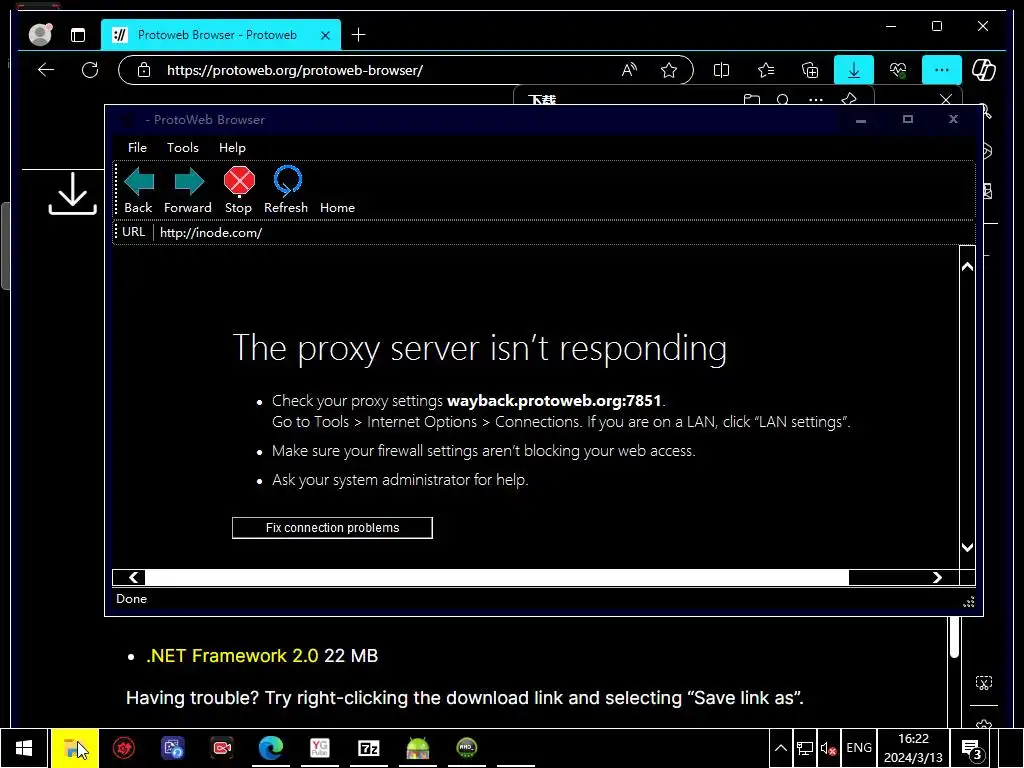Minimize the ProtoWeb Browser window
This screenshot has width=1024, height=768.
pyautogui.click(x=861, y=120)
